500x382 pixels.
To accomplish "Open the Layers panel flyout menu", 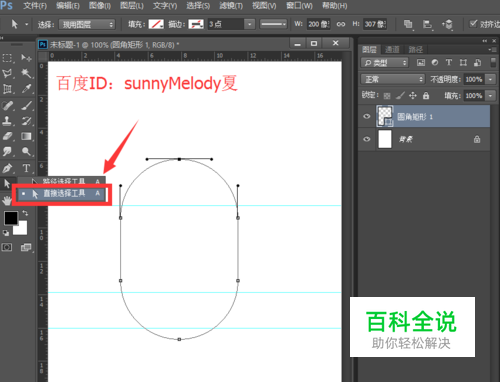I will (492, 49).
